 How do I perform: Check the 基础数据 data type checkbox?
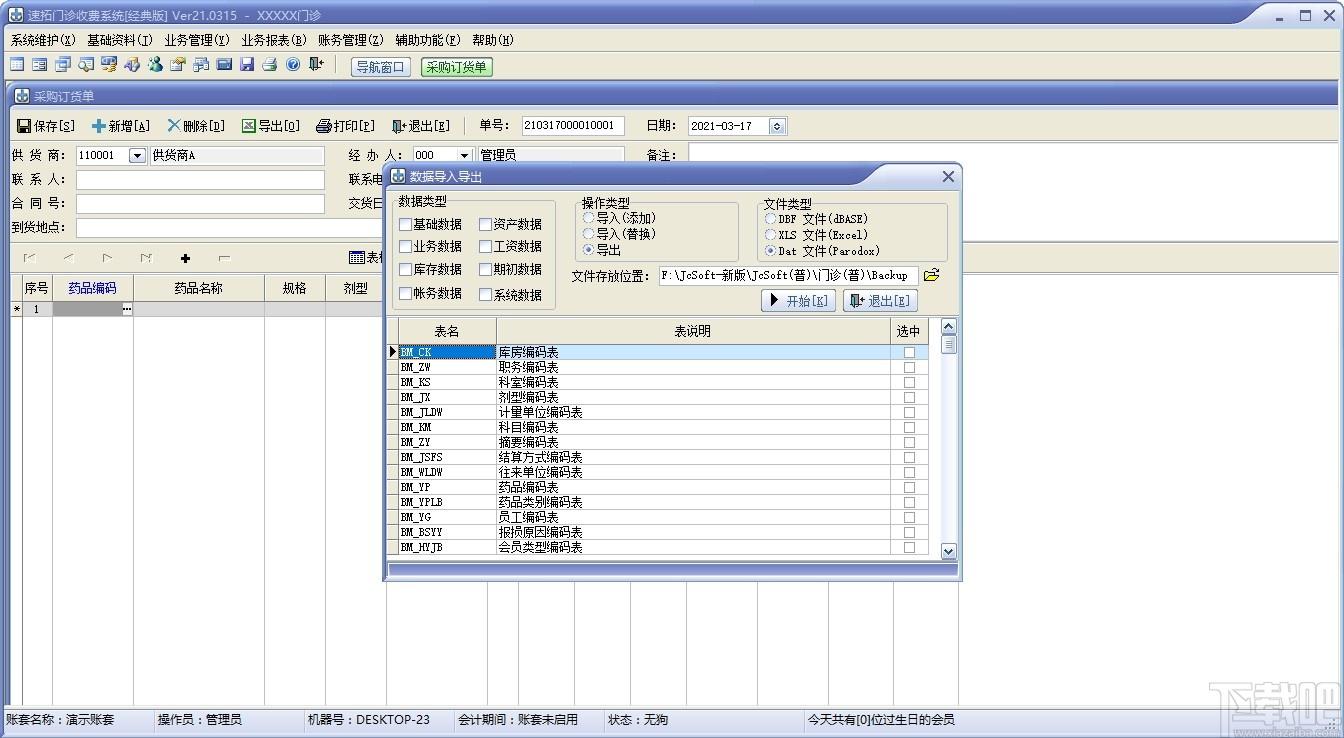pos(405,225)
